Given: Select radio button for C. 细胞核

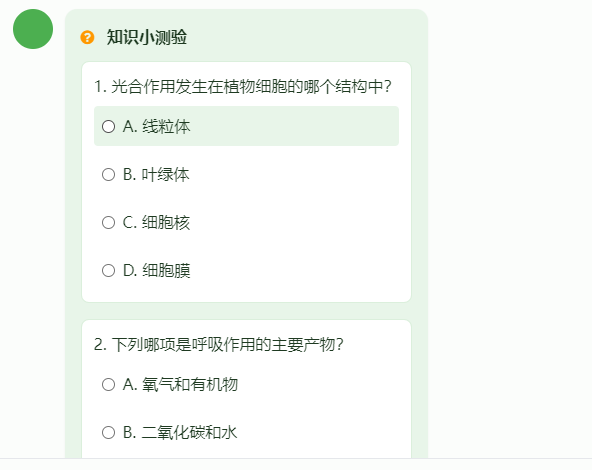Looking at the screenshot, I should pyautogui.click(x=108, y=222).
